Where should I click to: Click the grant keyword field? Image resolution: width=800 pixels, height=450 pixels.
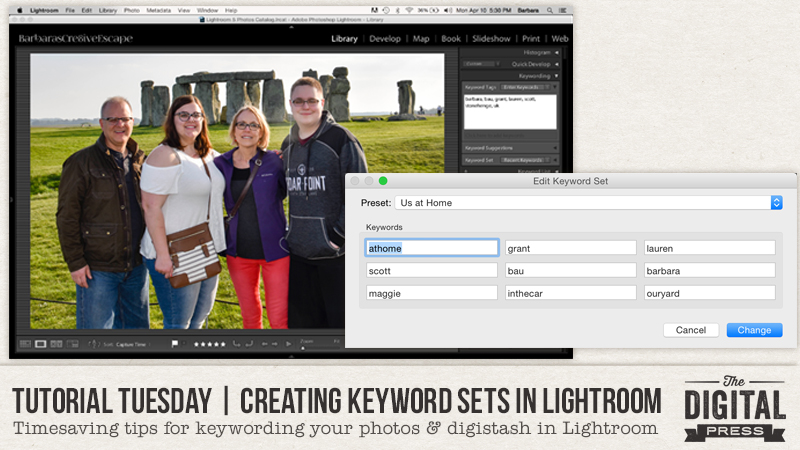click(x=570, y=248)
